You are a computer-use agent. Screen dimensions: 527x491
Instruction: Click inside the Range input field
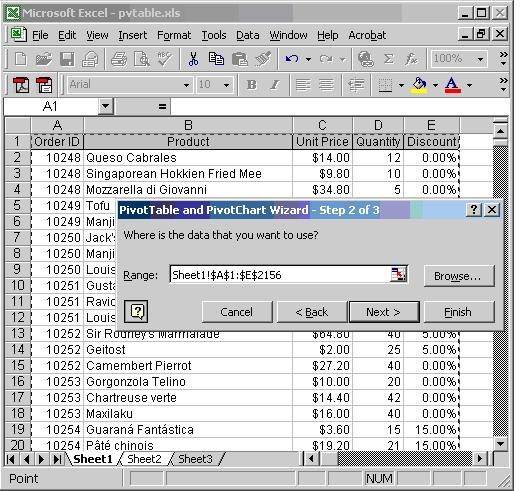[280, 275]
